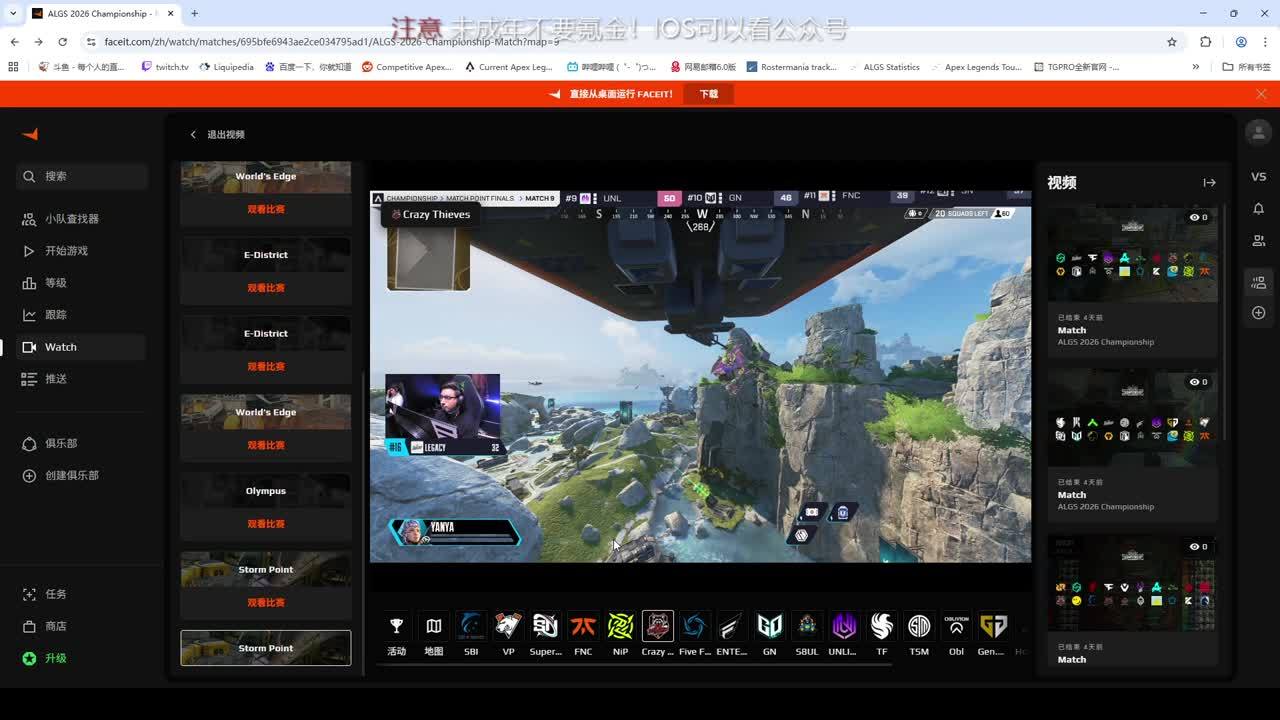This screenshot has height=720, width=1280.
Task: Click the VS matchmaking icon
Action: tap(1258, 177)
